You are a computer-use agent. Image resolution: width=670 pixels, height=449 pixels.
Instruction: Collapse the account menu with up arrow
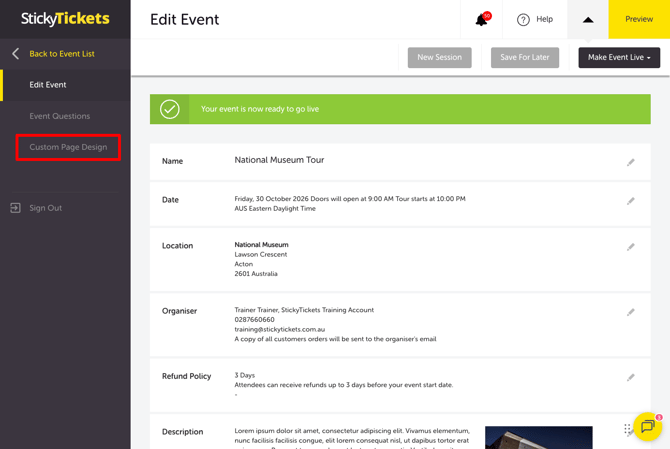(x=588, y=20)
